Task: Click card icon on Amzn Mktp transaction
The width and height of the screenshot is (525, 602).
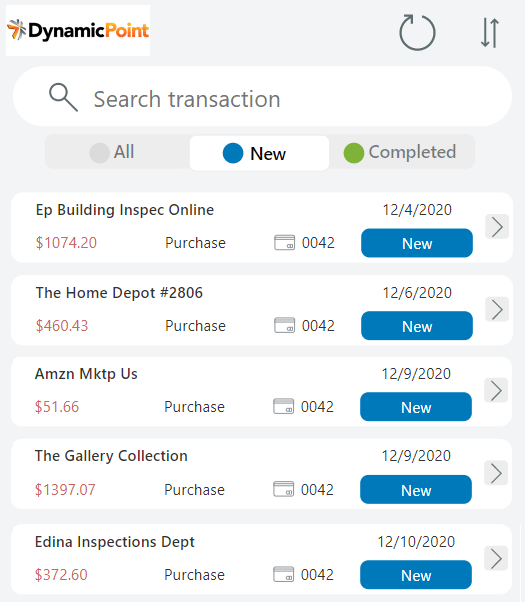Action: 283,406
